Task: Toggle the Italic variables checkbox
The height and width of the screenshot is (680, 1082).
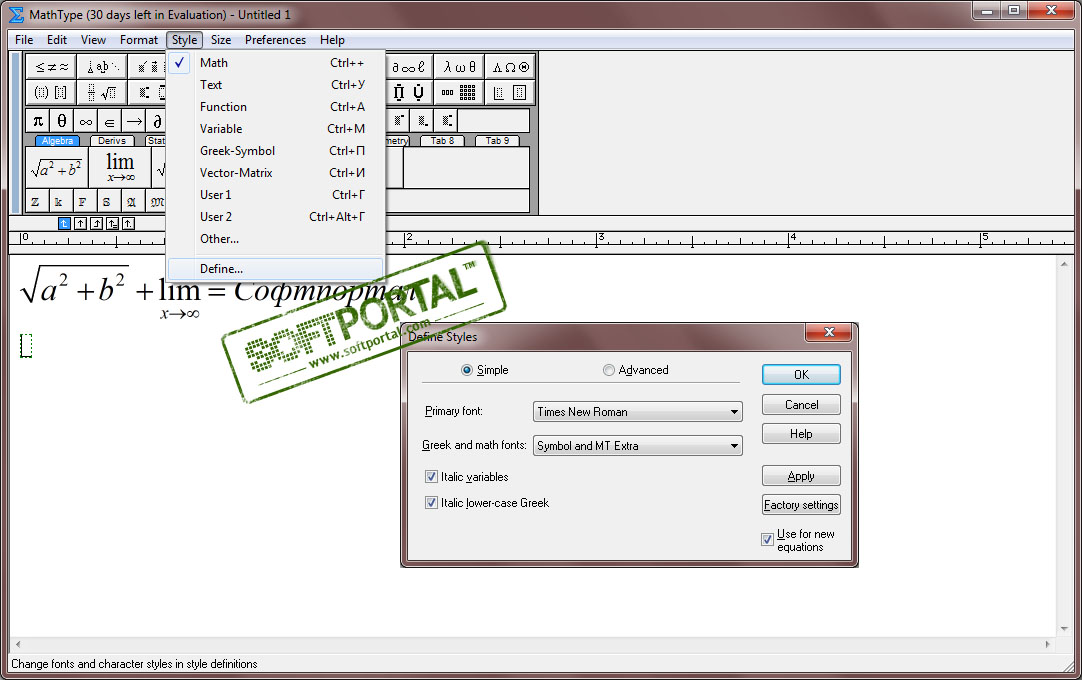Action: point(431,476)
